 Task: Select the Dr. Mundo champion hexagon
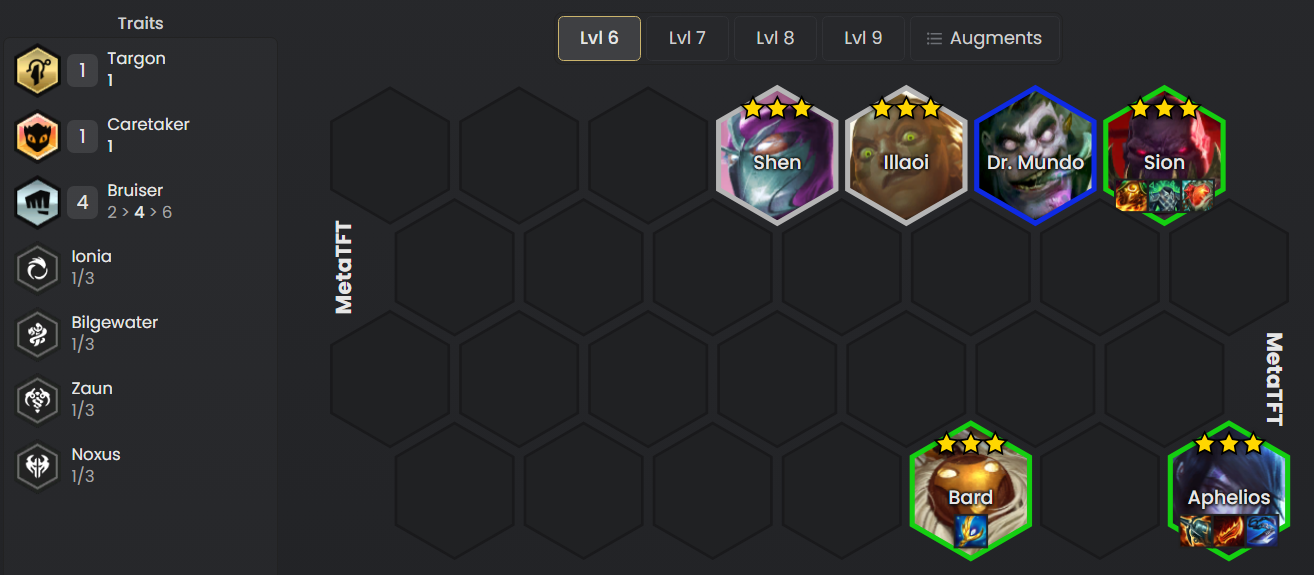click(x=1035, y=155)
